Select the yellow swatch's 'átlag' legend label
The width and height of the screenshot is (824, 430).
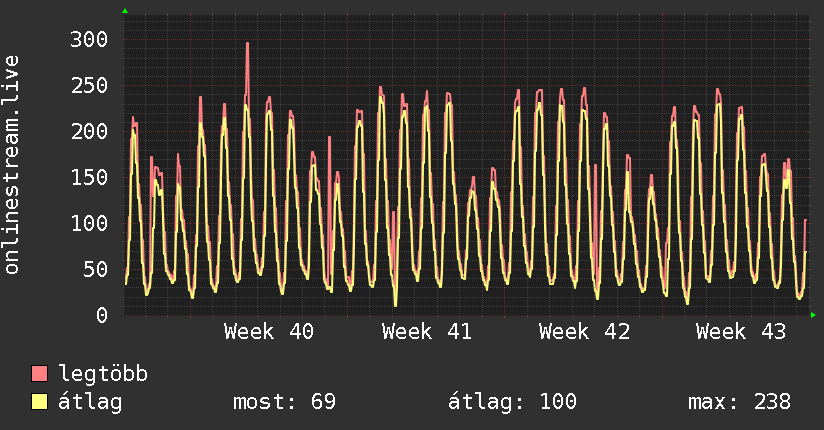[x=90, y=402]
